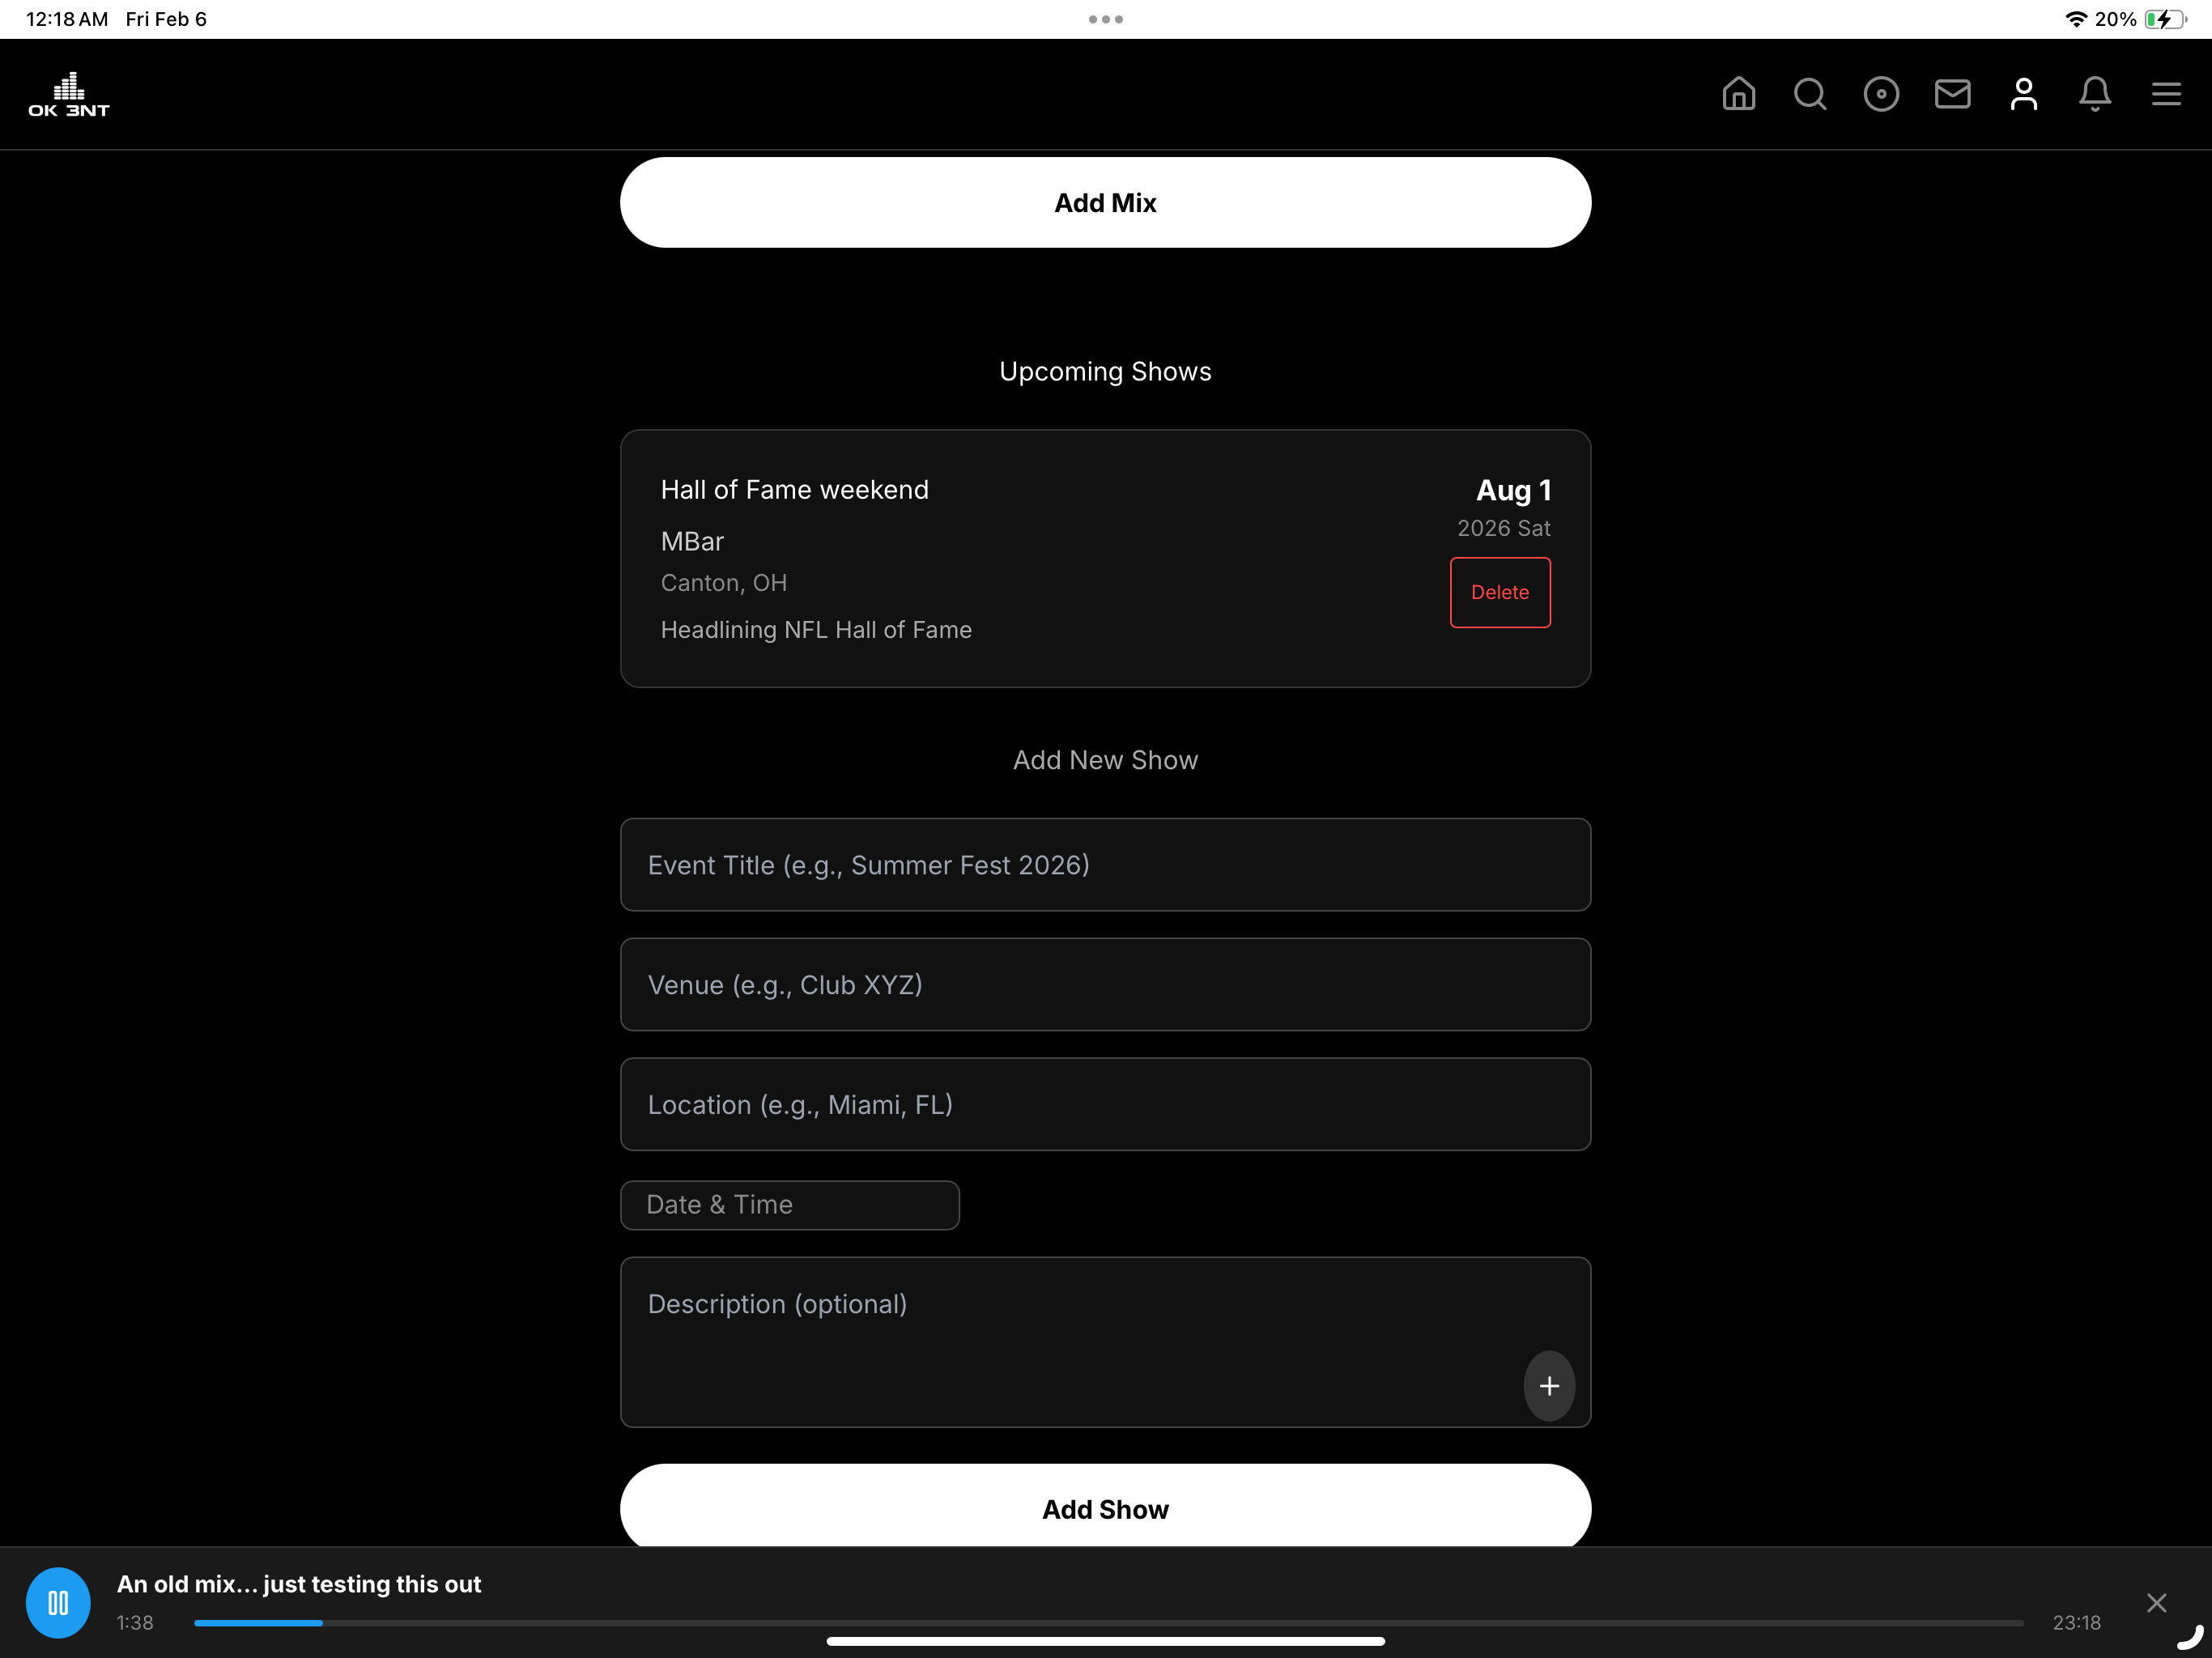Focus the Event Title input field
The width and height of the screenshot is (2212, 1658).
tap(1105, 864)
